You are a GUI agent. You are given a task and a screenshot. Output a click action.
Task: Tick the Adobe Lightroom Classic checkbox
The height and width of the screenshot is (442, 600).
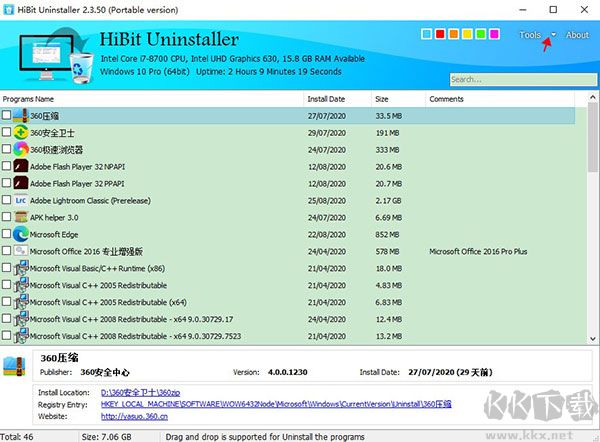coord(6,199)
